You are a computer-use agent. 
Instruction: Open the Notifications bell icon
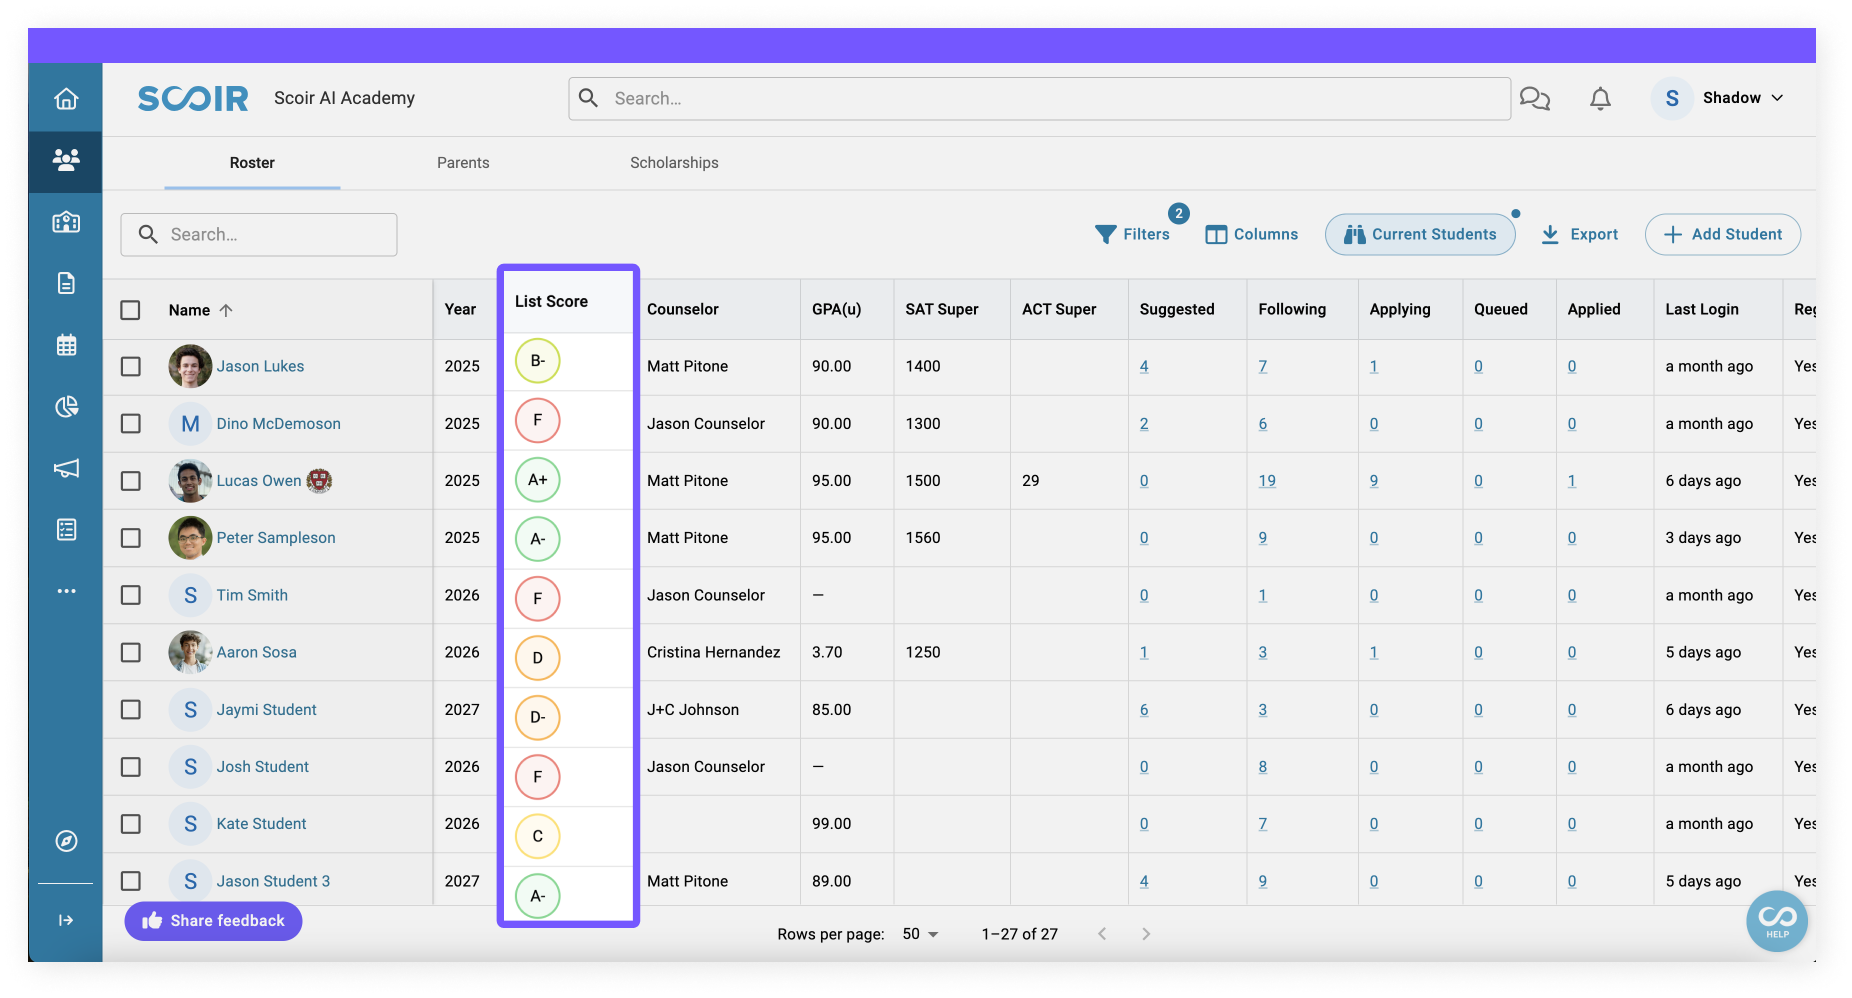tap(1600, 98)
